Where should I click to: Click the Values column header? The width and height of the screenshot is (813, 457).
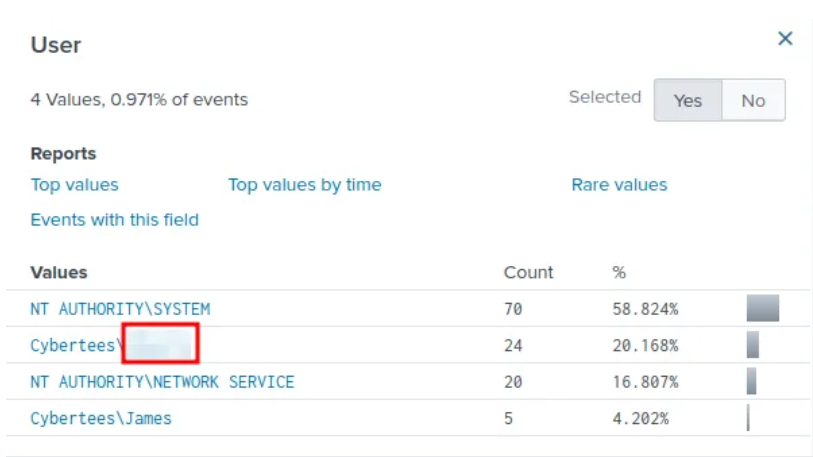pos(59,272)
